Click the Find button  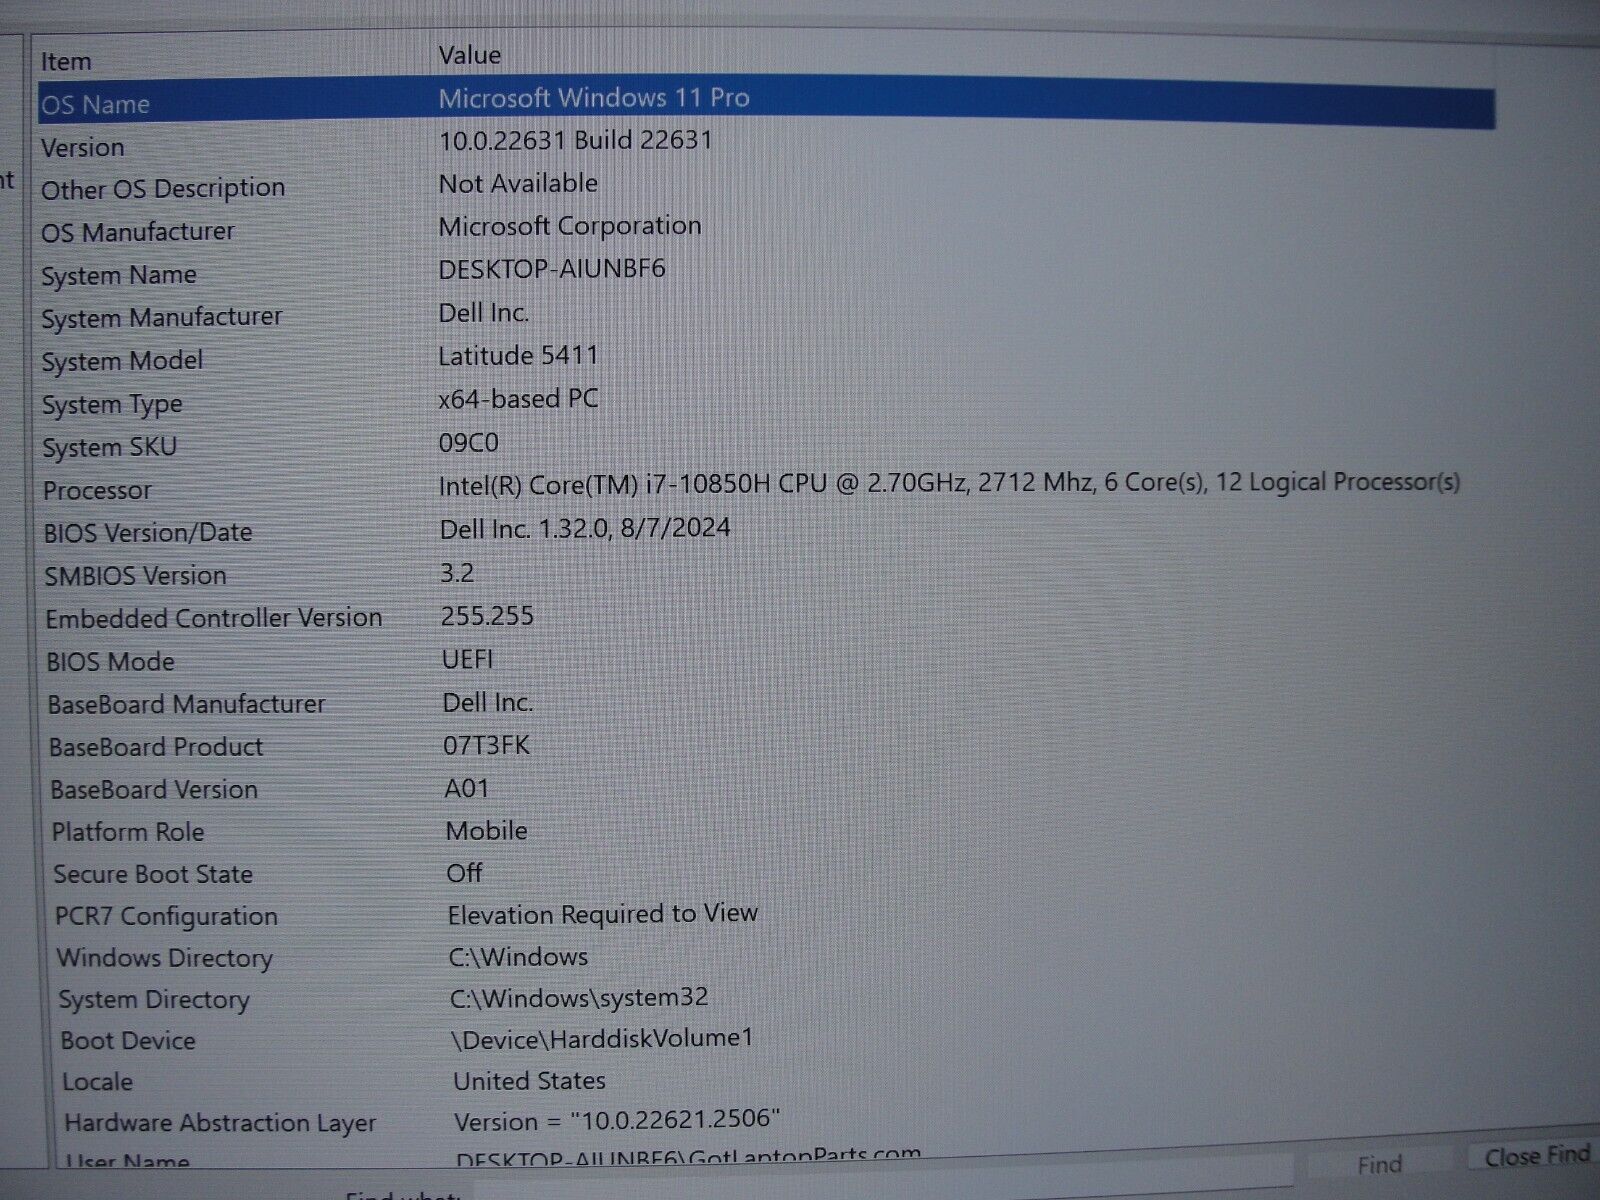(1380, 1163)
